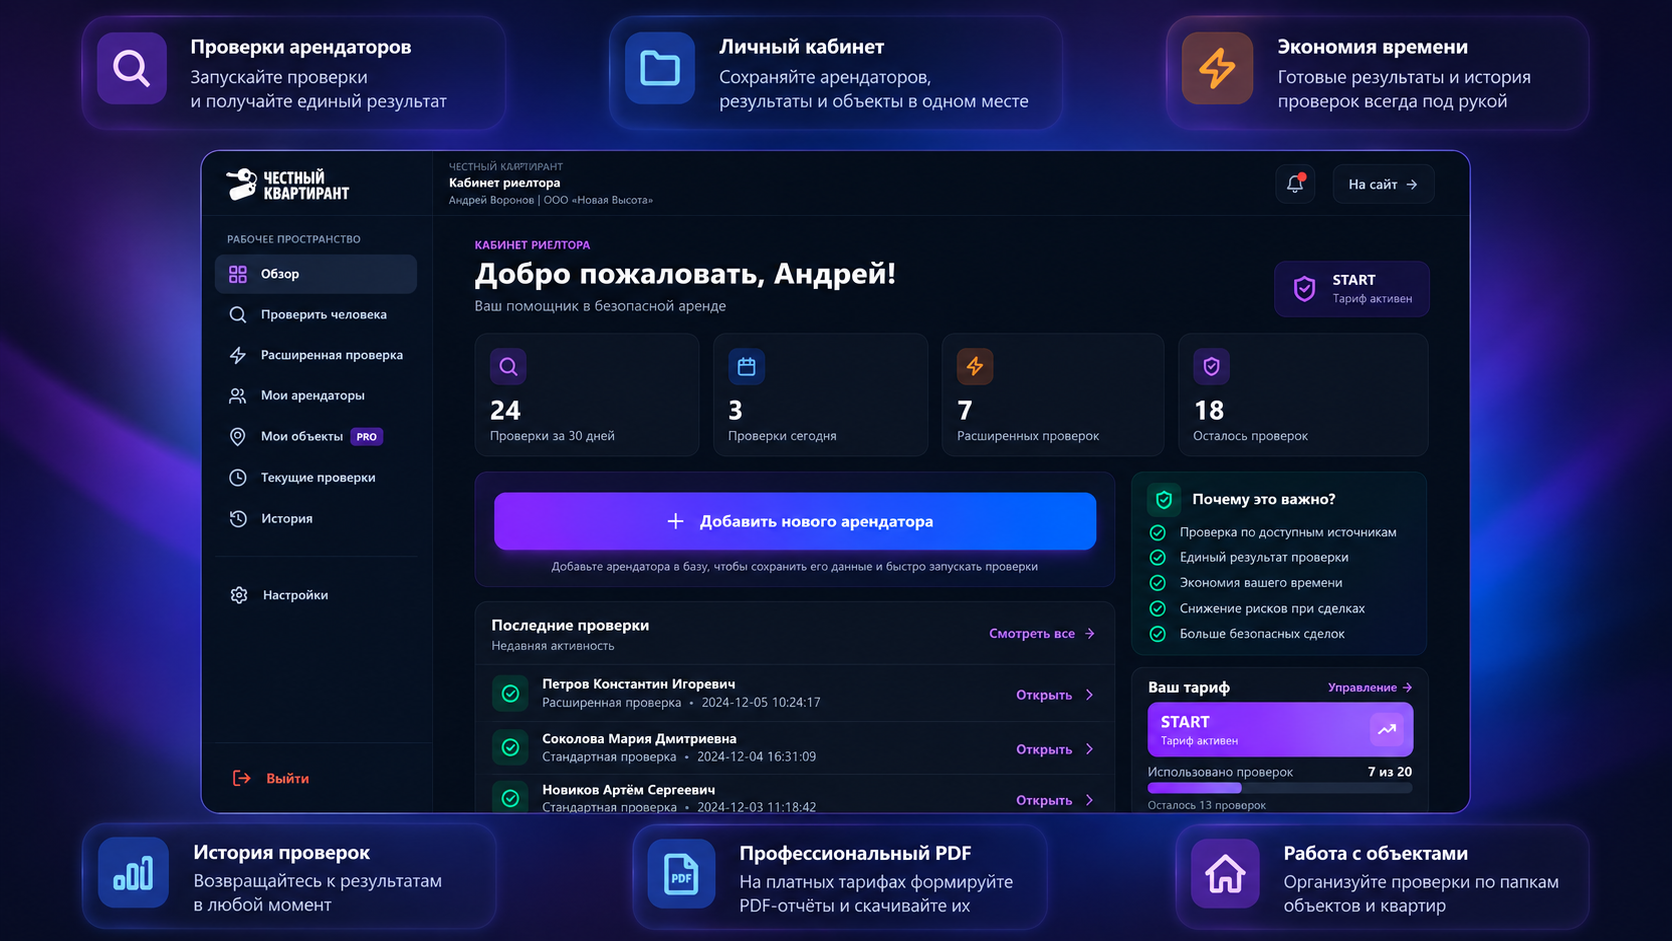
Task: Open Мои объекты PRO sidebar item
Action: [316, 437]
